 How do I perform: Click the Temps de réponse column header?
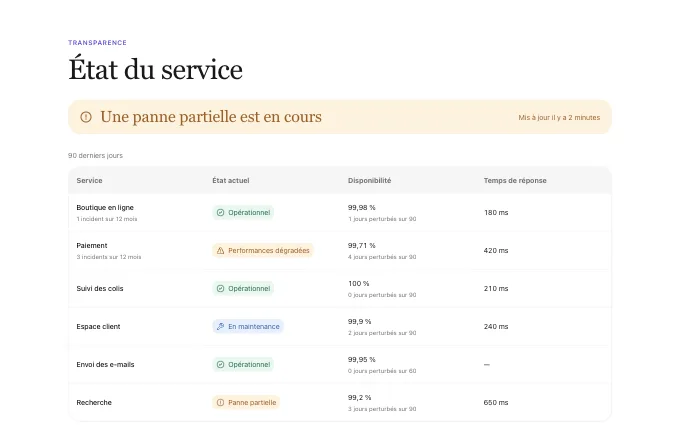tap(515, 180)
